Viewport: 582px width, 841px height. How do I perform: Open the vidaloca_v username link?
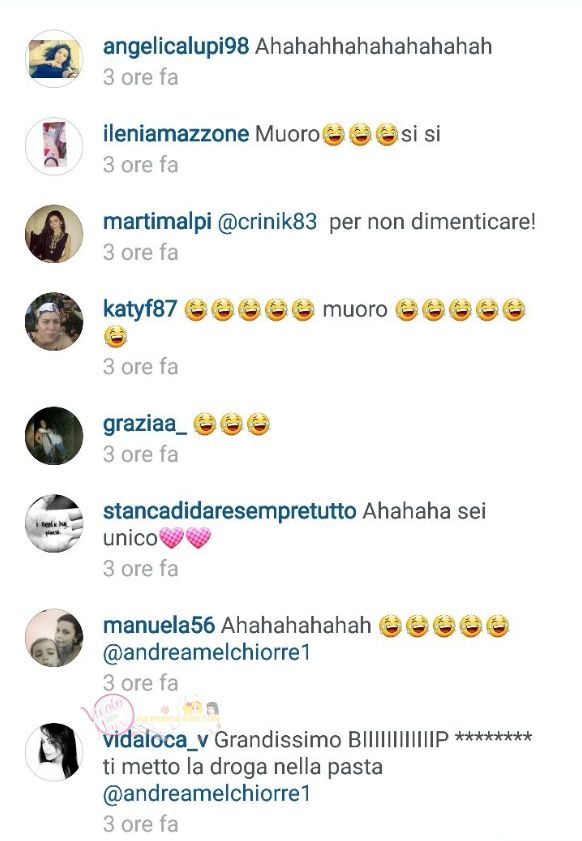[156, 740]
